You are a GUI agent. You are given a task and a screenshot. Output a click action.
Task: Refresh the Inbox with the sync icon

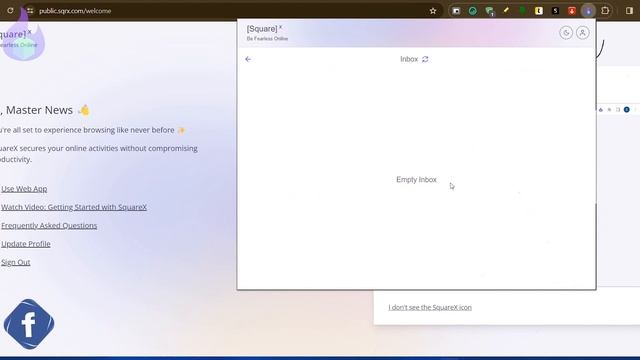pyautogui.click(x=425, y=59)
